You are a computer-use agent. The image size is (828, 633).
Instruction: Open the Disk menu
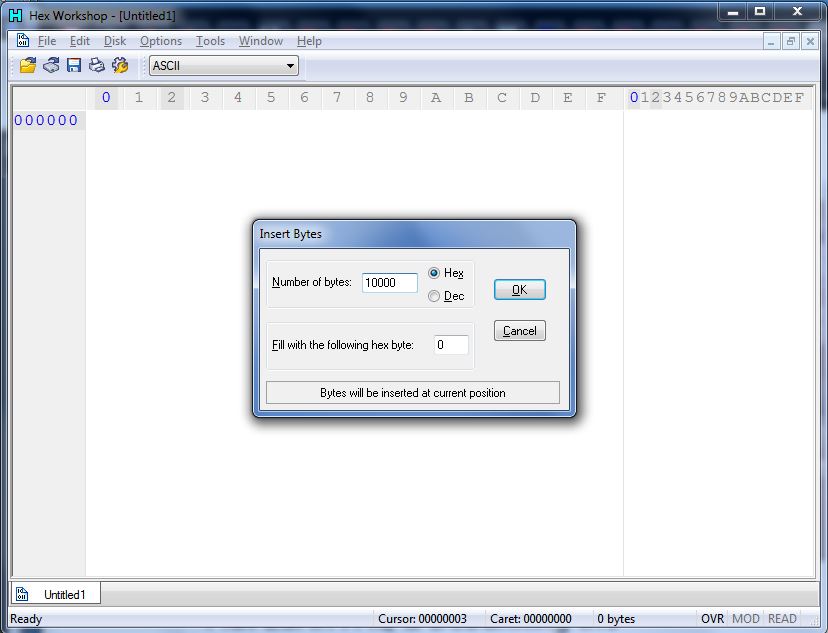pyautogui.click(x=115, y=41)
